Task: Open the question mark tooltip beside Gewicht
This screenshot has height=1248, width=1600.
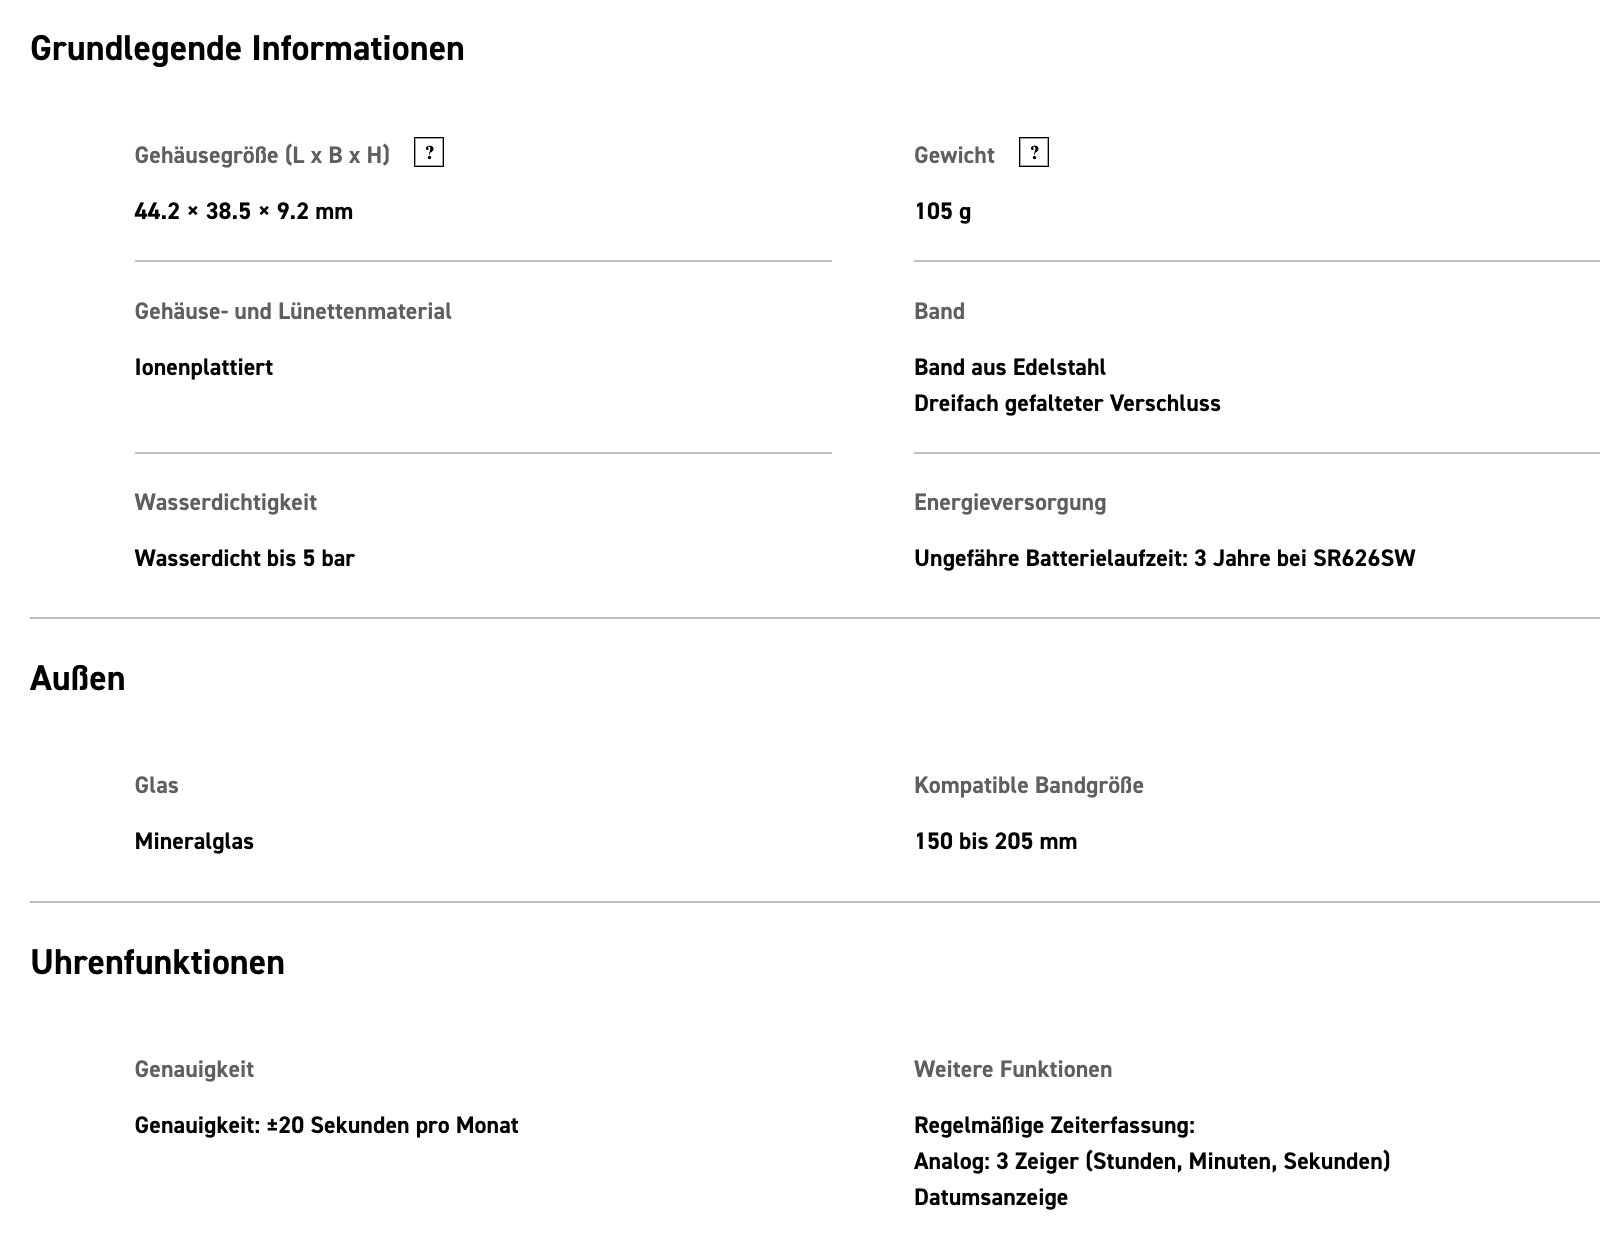Action: (x=1034, y=153)
